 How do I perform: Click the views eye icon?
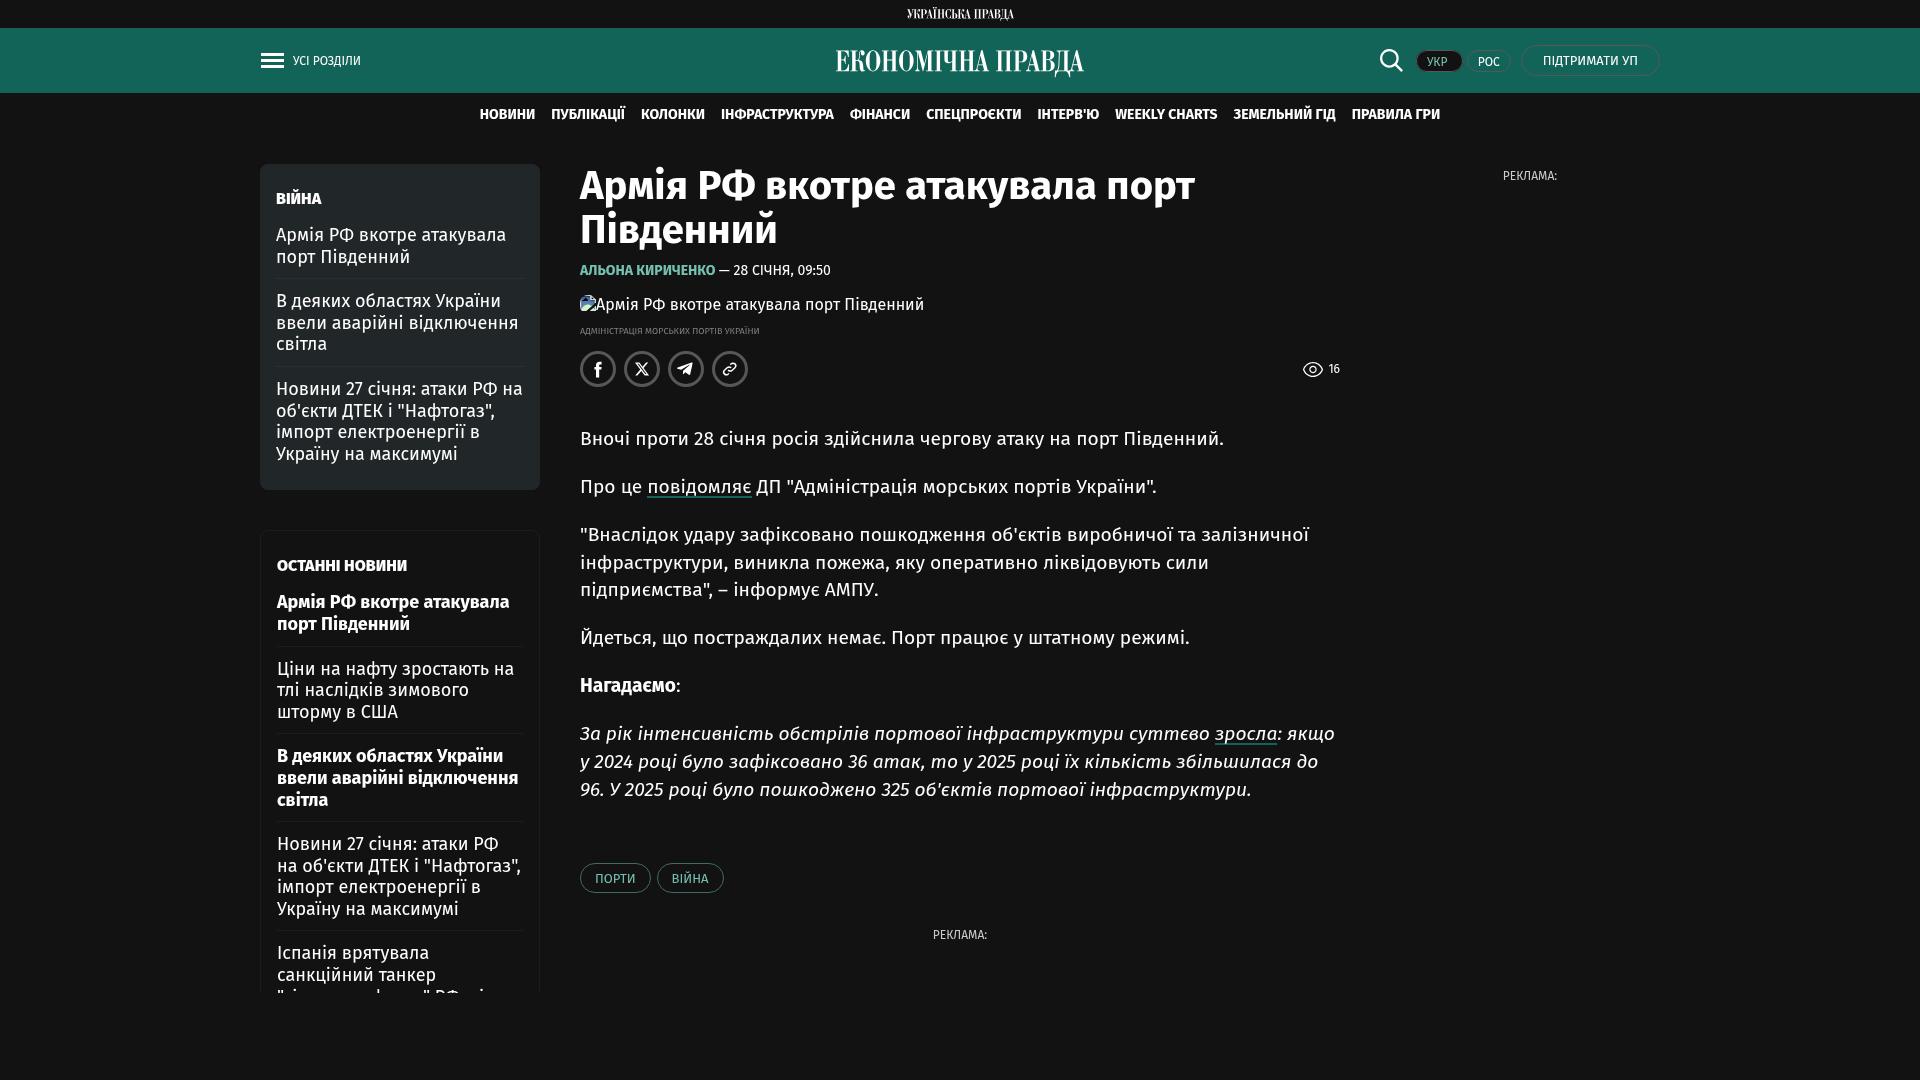[1313, 370]
